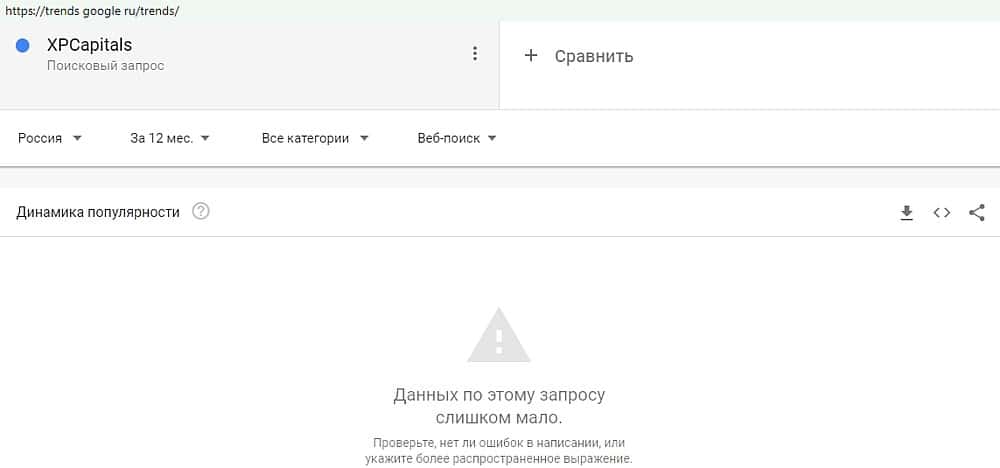Click the blue dot next to XPCapitals
This screenshot has width=1000, height=468.
23,45
